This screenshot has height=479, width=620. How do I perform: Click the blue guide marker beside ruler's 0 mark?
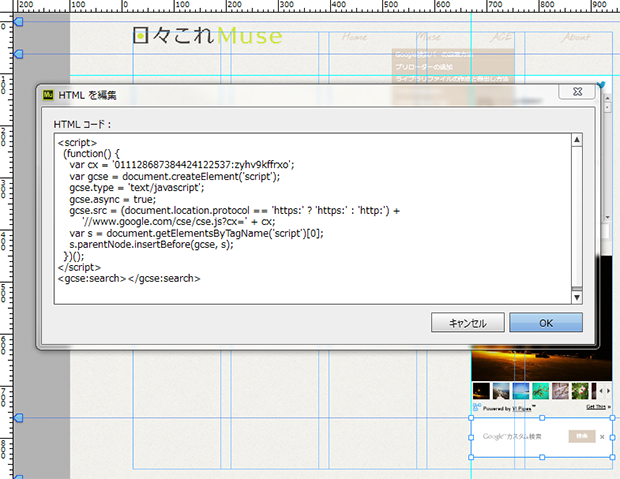coord(18,22)
